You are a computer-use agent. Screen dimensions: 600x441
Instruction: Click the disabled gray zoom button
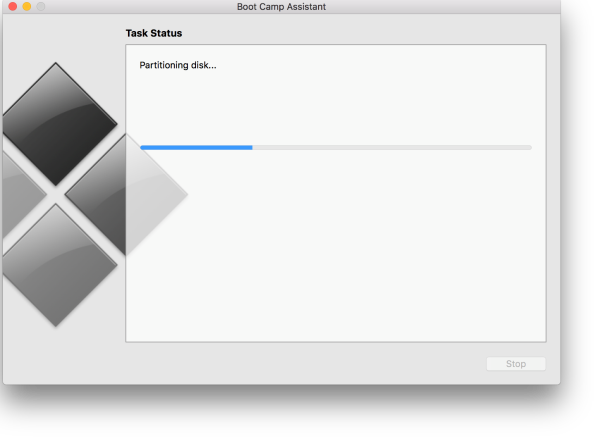(41, 7)
